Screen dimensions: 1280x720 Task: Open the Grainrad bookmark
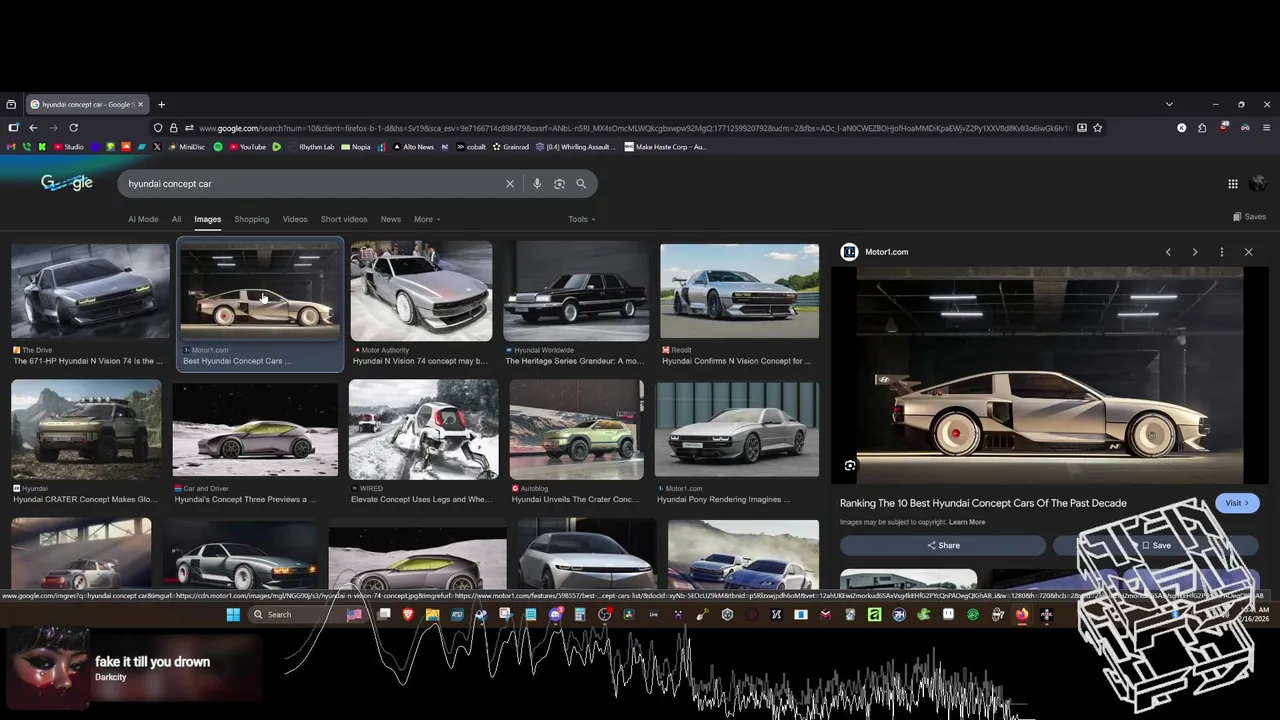(x=510, y=147)
